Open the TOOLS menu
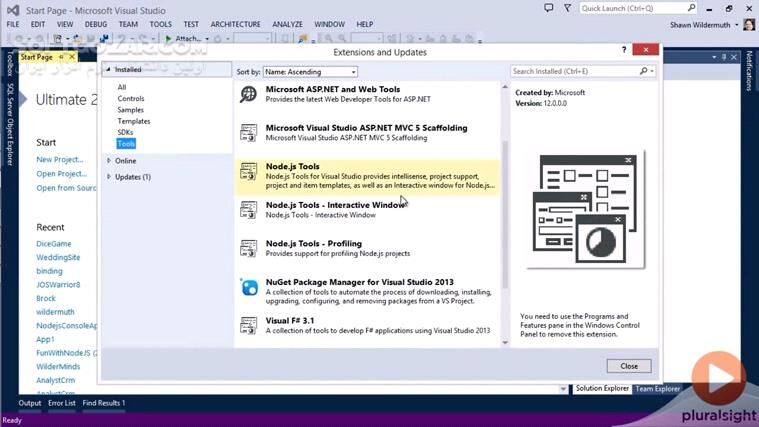Viewport: 759px width, 427px height. (x=160, y=24)
